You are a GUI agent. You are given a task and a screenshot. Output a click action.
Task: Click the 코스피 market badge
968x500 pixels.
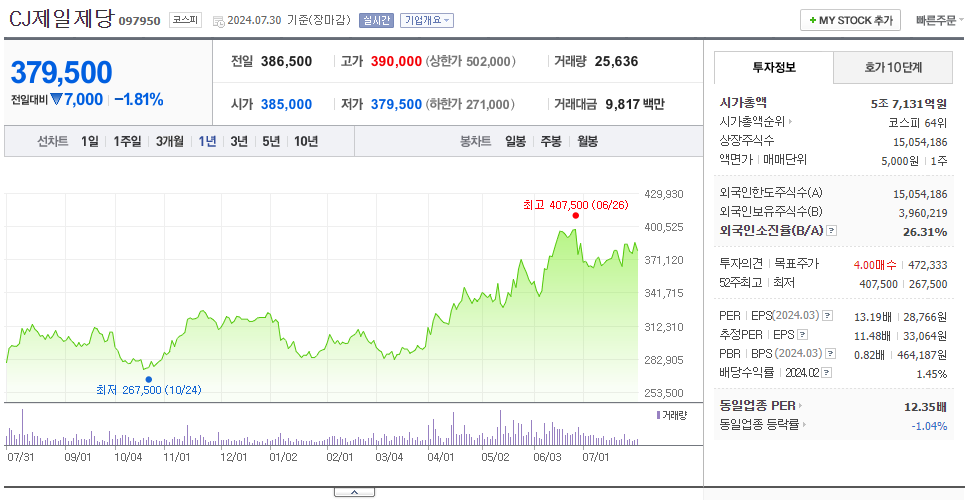click(185, 20)
